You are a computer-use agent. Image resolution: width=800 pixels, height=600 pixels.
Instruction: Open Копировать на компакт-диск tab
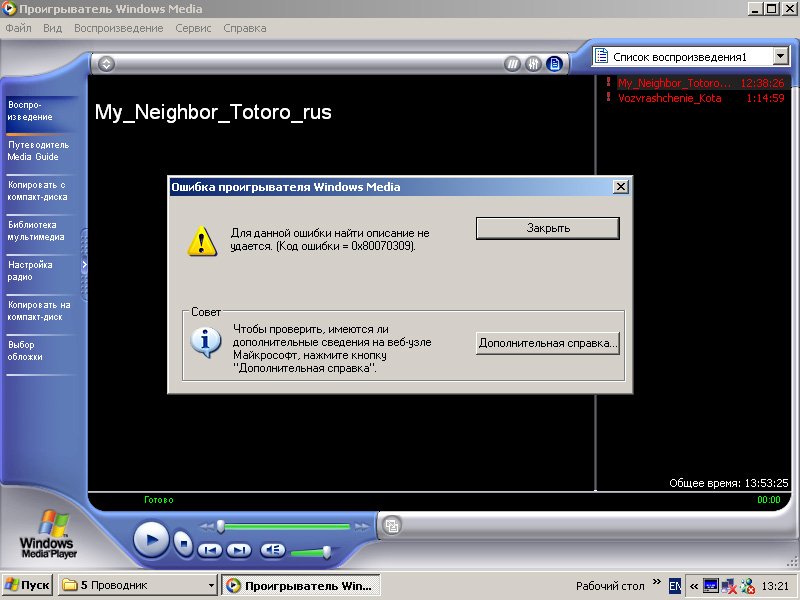click(x=42, y=311)
